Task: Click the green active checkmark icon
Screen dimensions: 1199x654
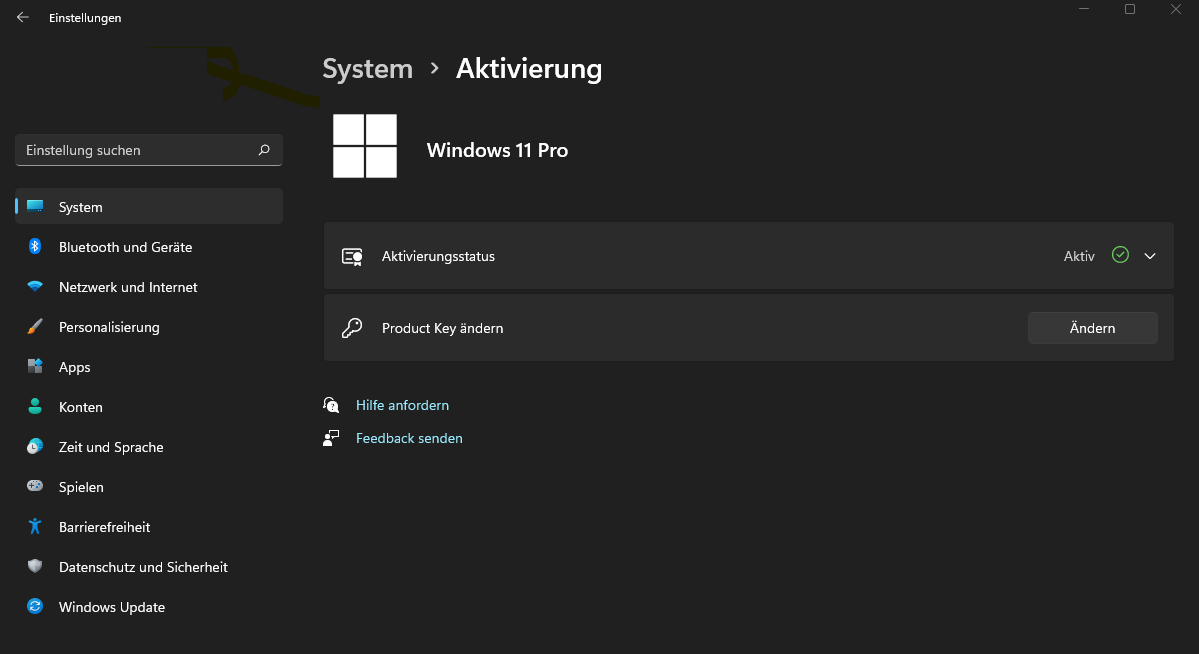Action: [1120, 255]
